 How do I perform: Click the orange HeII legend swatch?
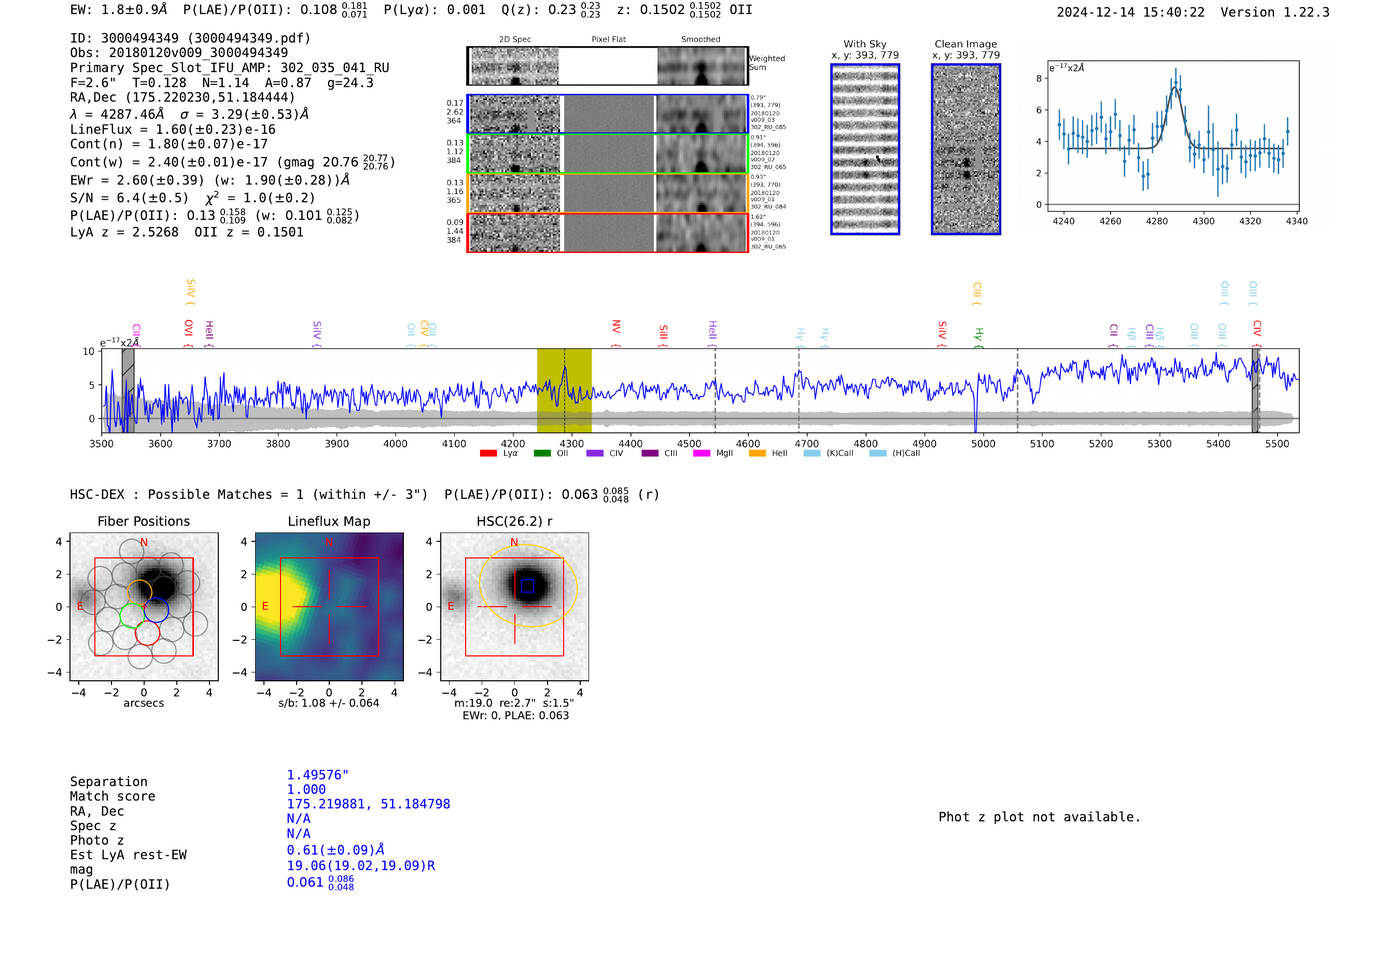pyautogui.click(x=757, y=454)
